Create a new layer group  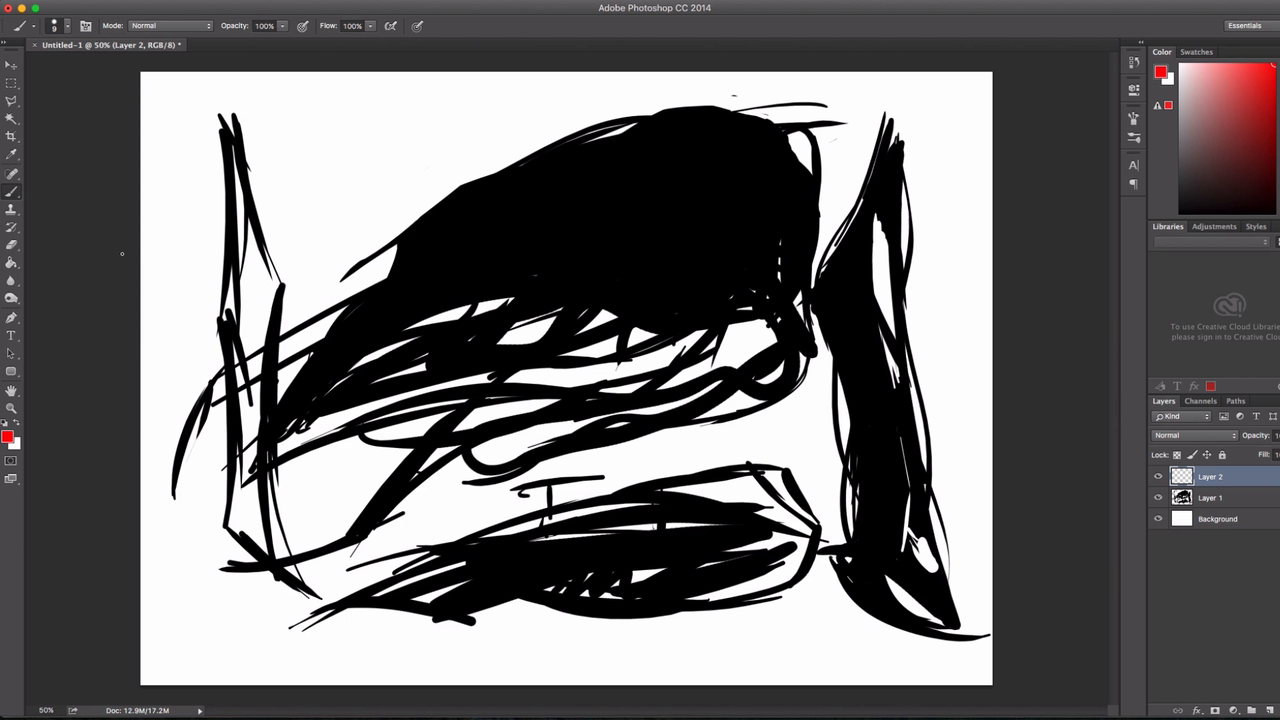click(x=1251, y=711)
